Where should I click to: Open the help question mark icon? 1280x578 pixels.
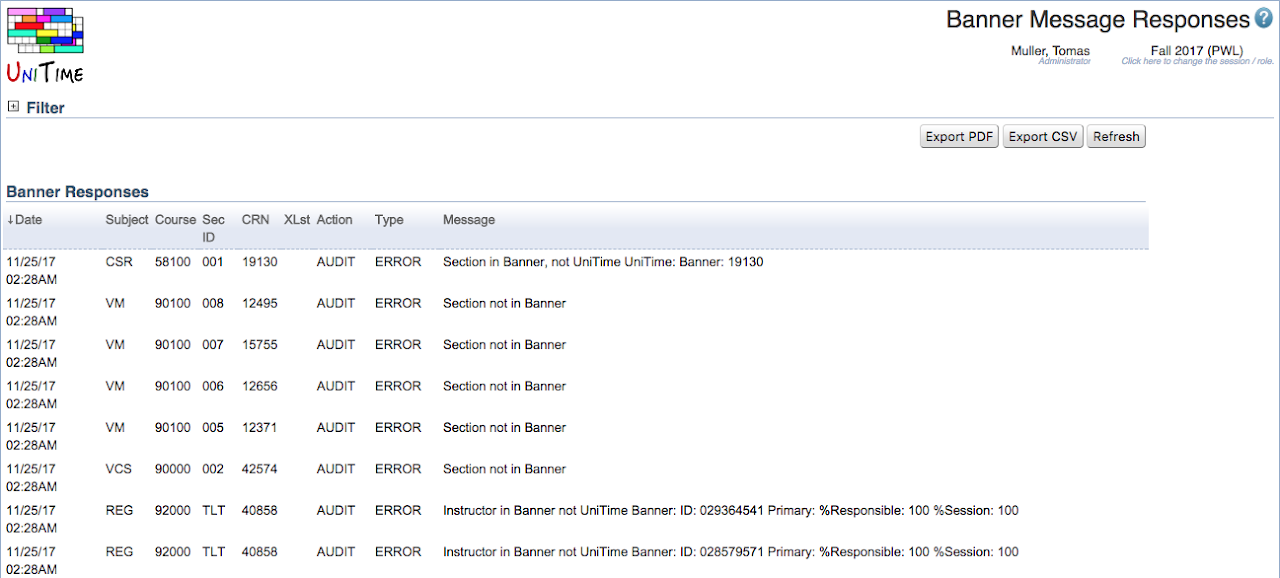click(1264, 19)
